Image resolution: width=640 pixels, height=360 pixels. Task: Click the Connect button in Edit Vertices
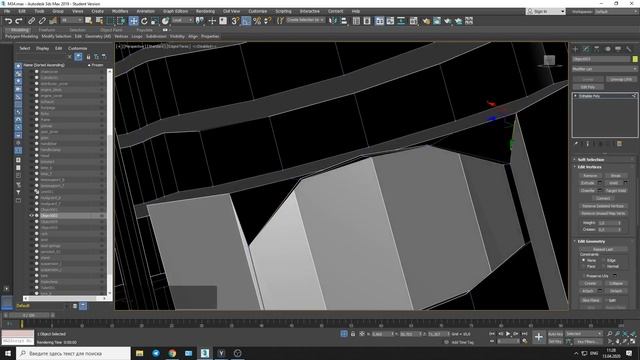tap(603, 198)
